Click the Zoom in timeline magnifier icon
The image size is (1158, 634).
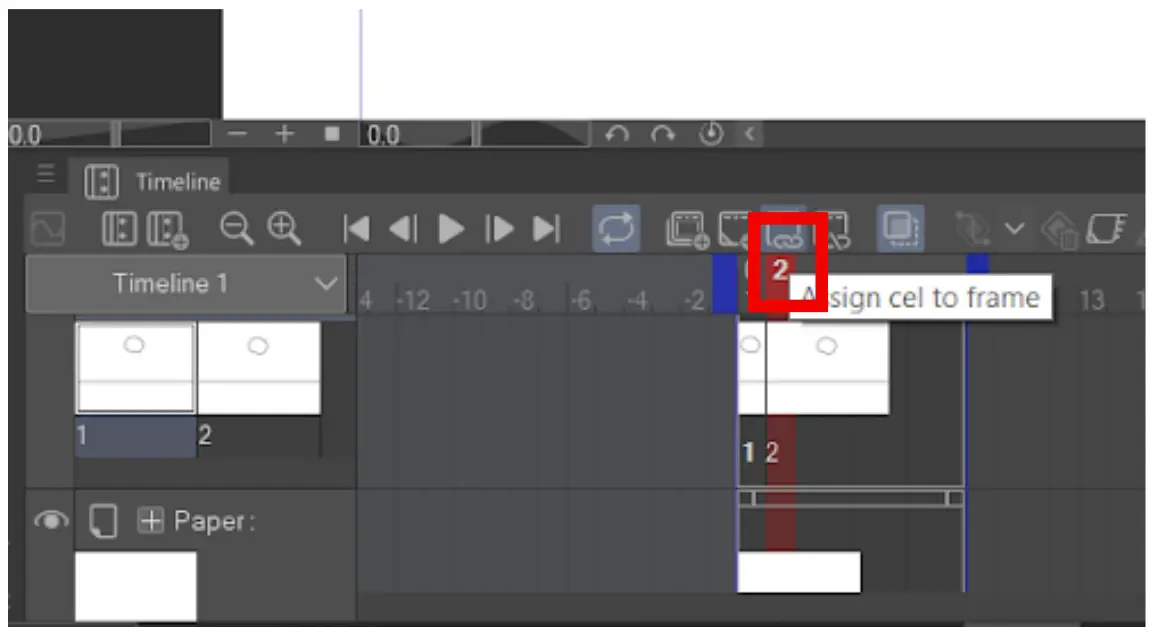[x=284, y=228]
